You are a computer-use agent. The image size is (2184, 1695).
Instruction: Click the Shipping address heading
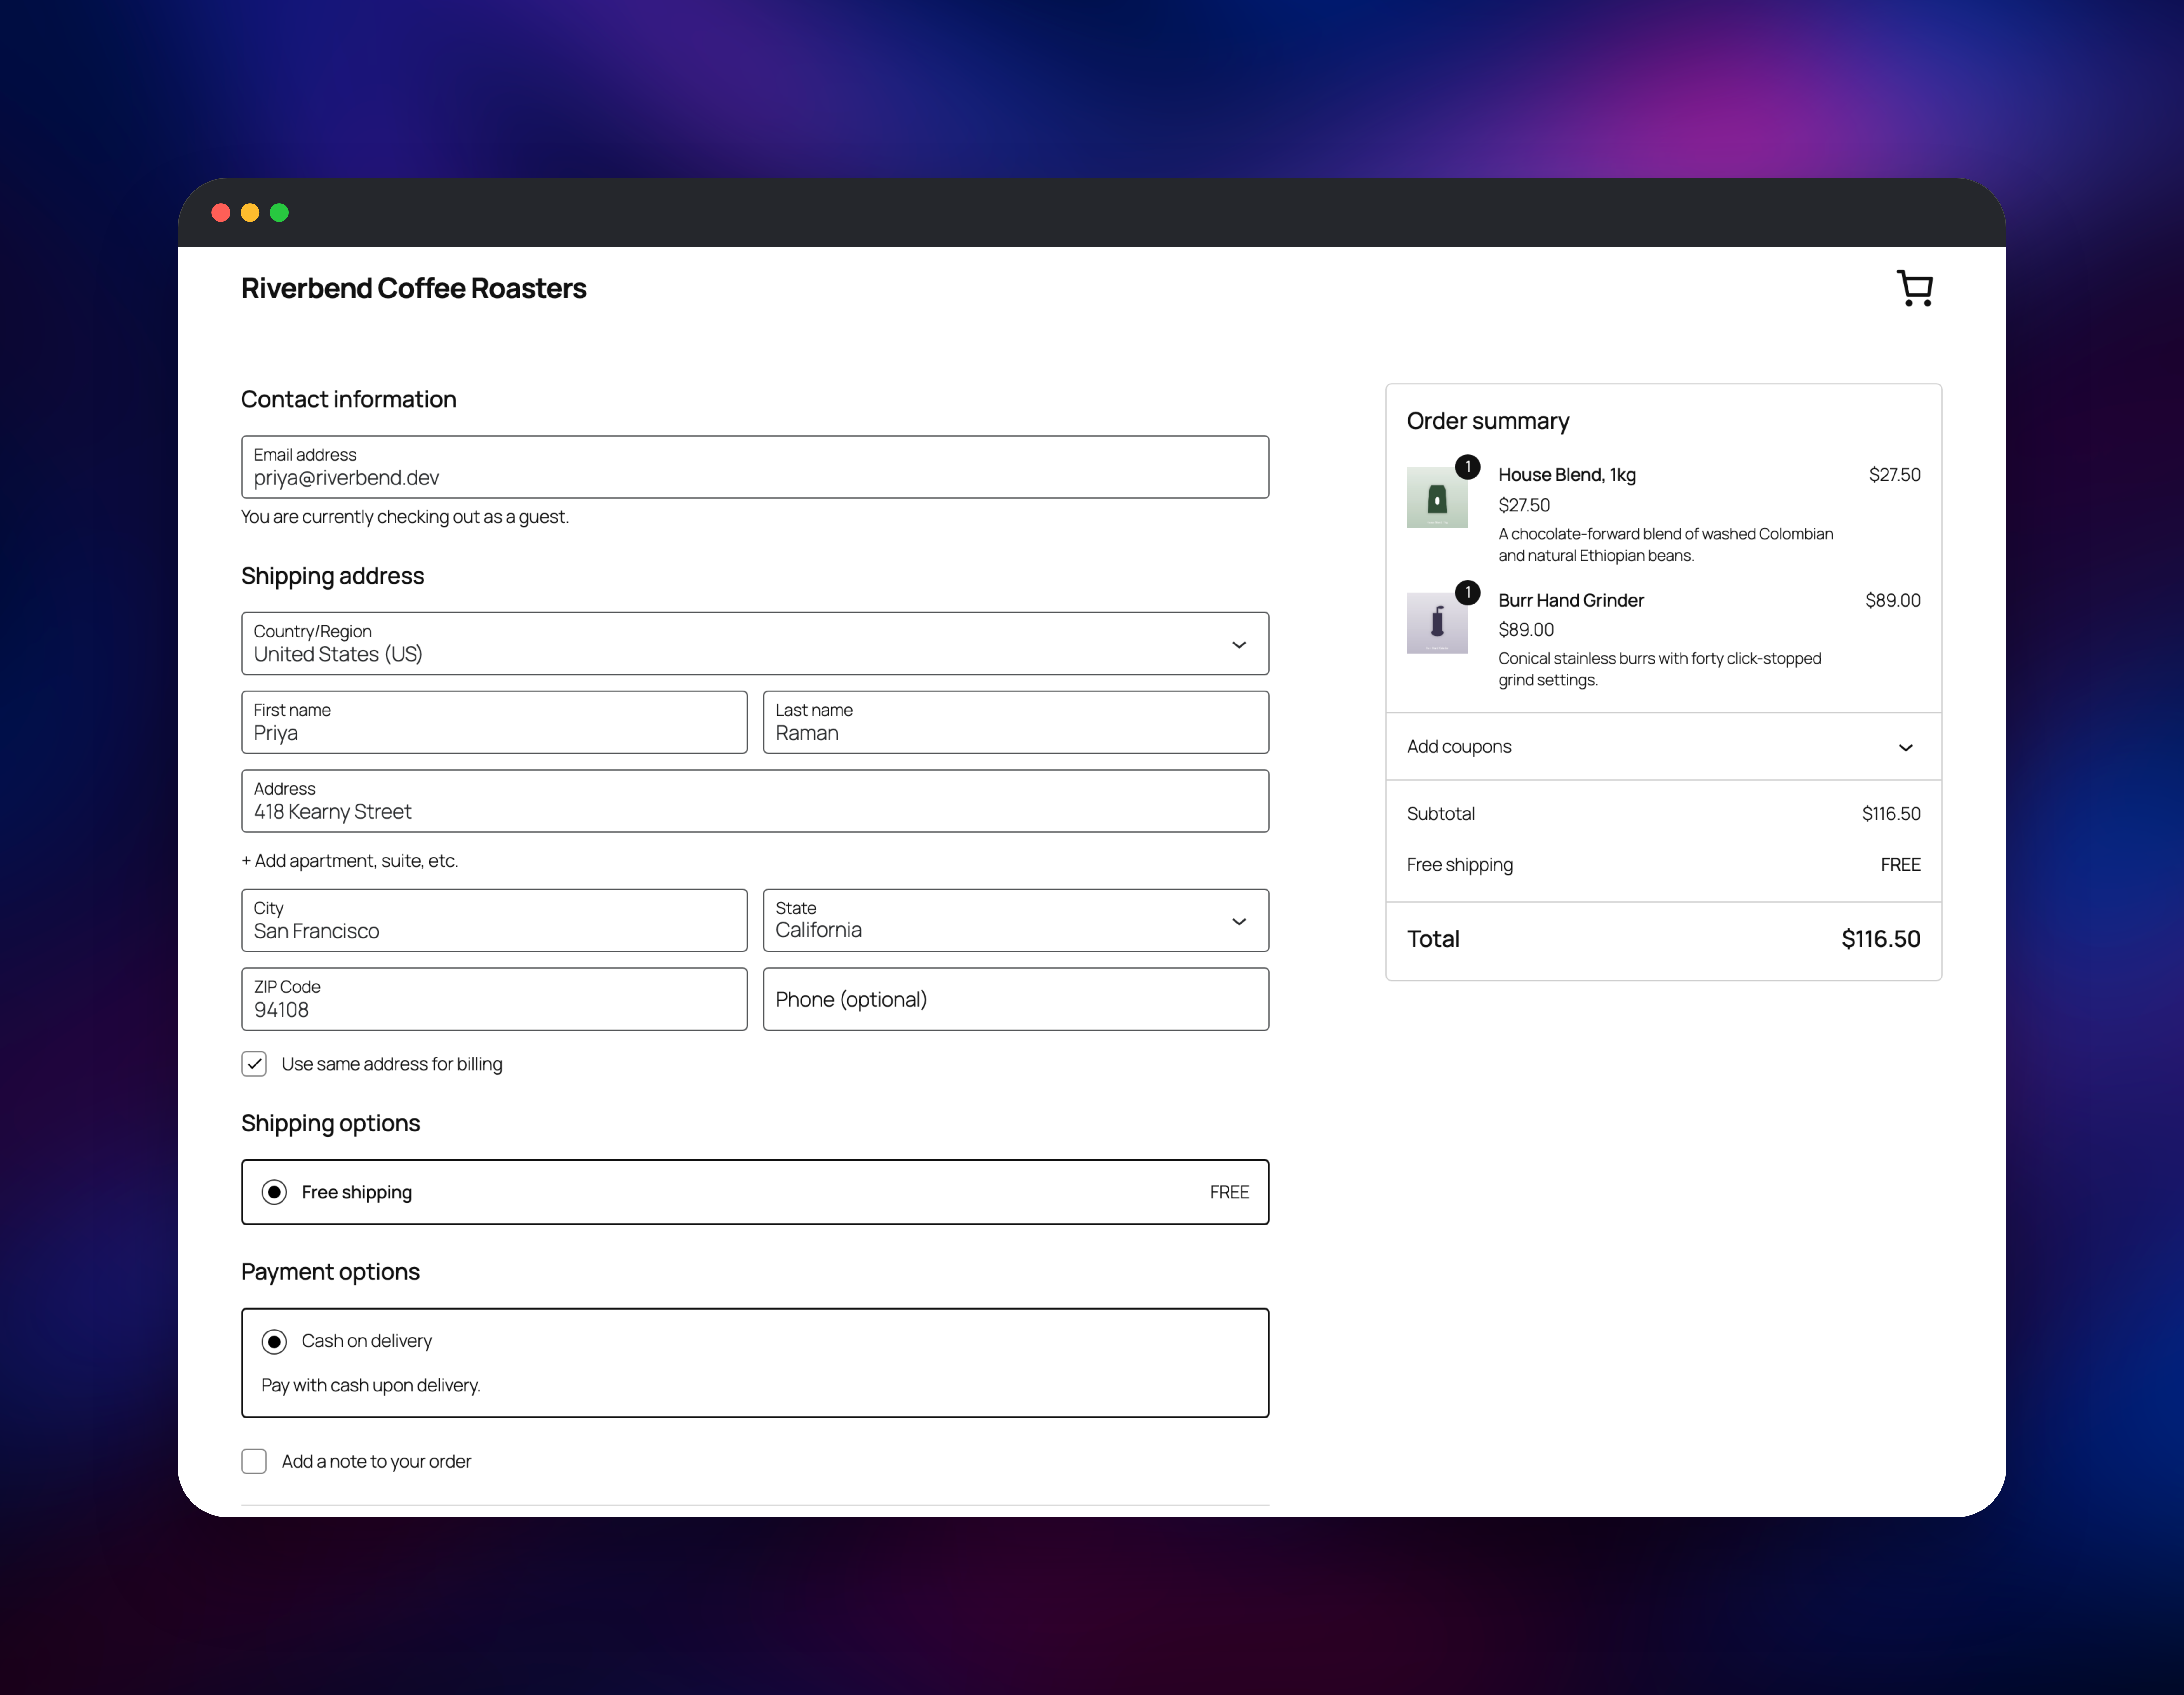click(x=333, y=576)
